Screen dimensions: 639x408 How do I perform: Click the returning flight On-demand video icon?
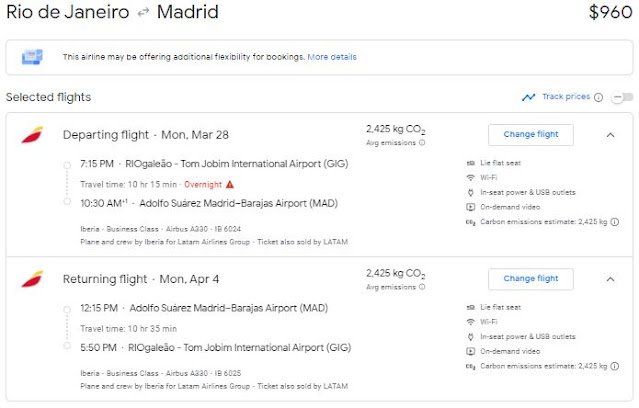point(472,351)
